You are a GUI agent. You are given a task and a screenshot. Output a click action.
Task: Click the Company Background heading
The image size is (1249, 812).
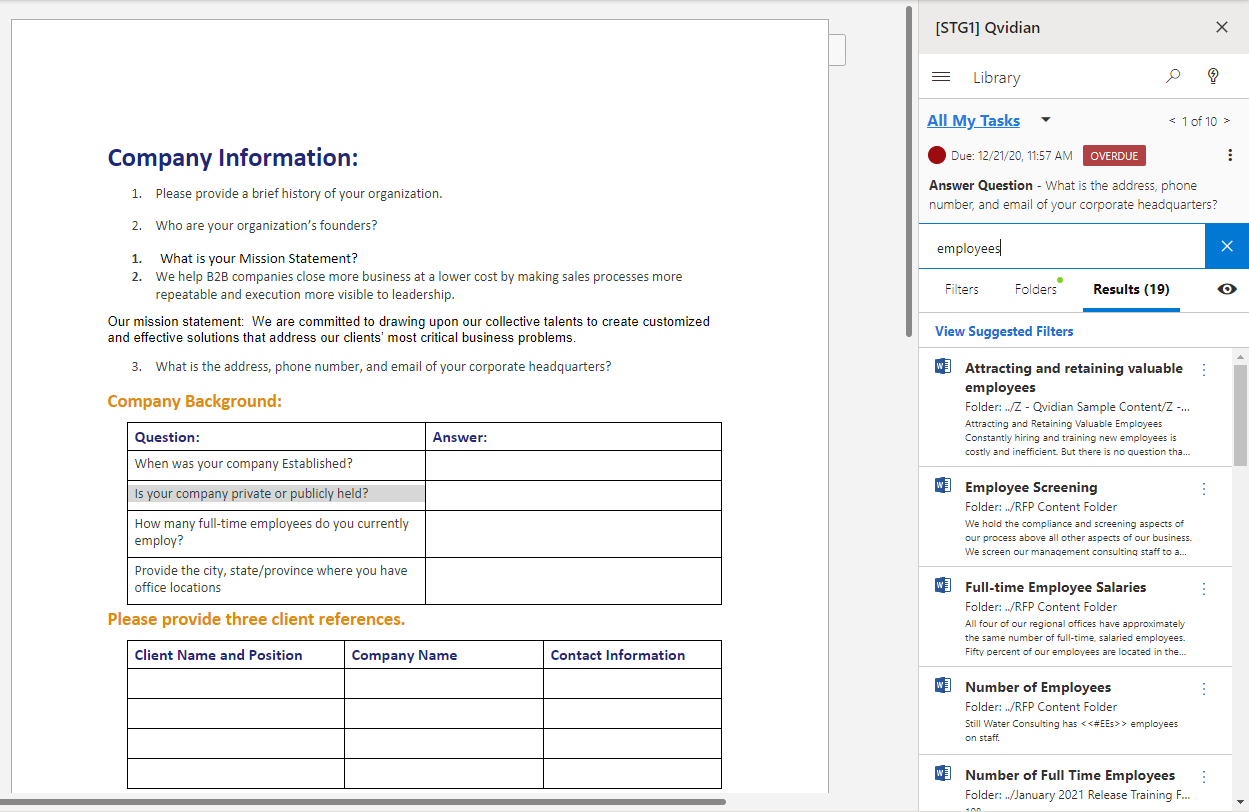click(x=195, y=401)
